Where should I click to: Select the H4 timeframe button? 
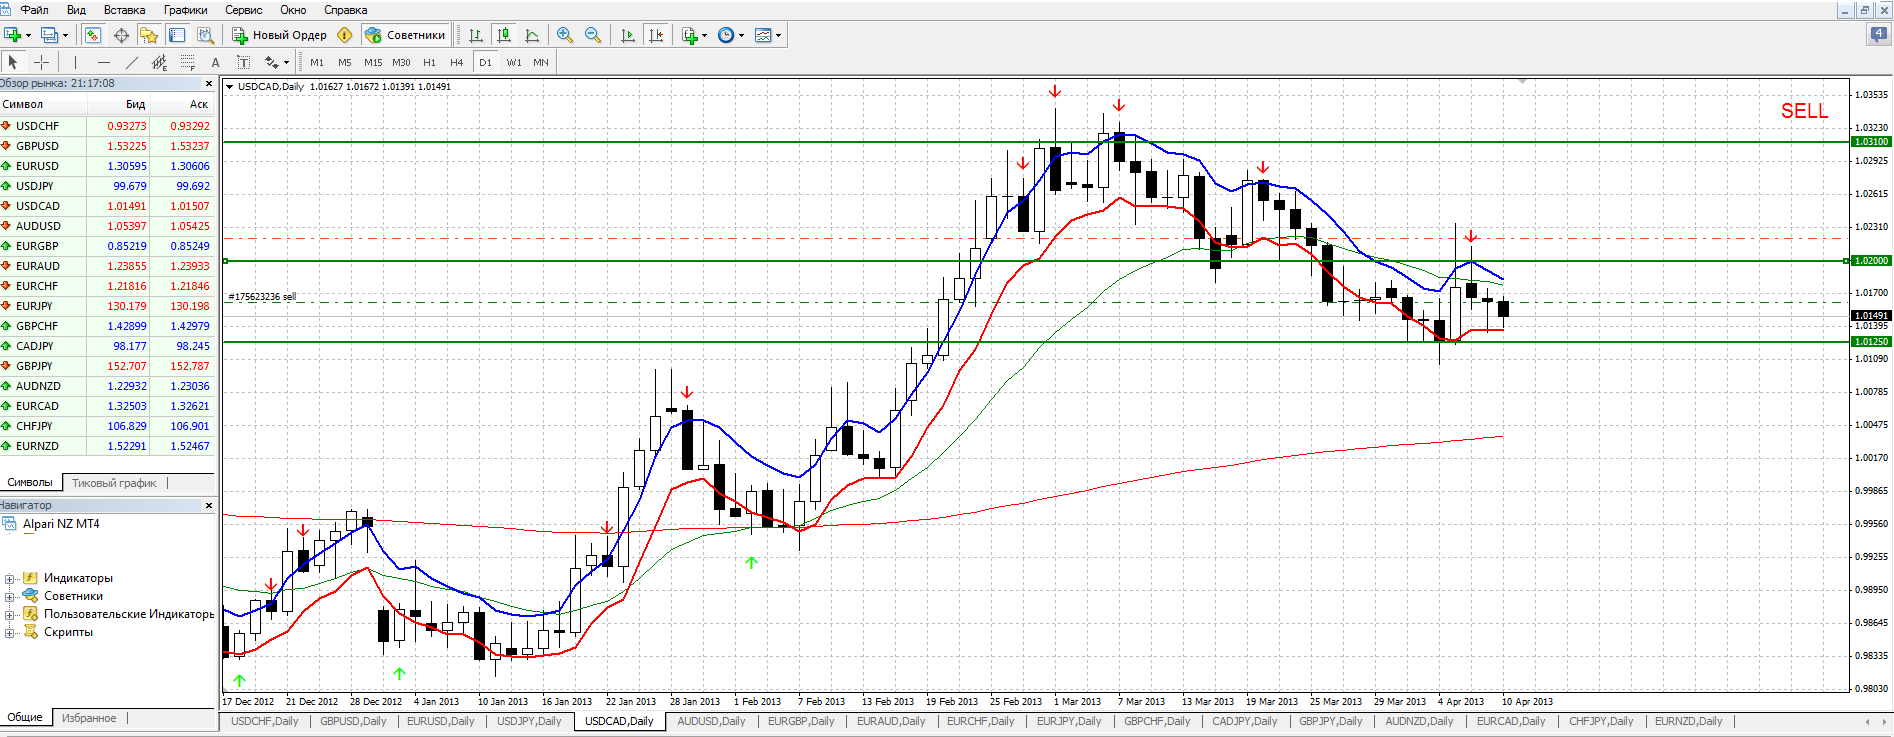click(457, 62)
